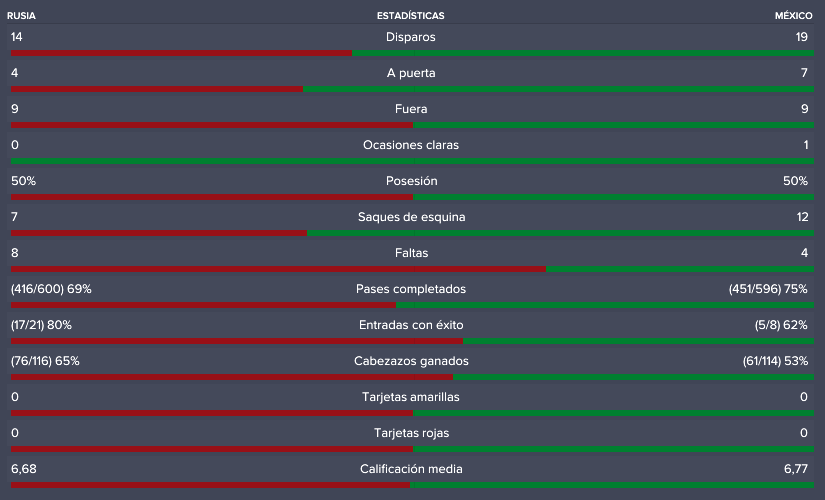Click the Ocasiones claras label
This screenshot has width=825, height=500.
click(x=411, y=145)
